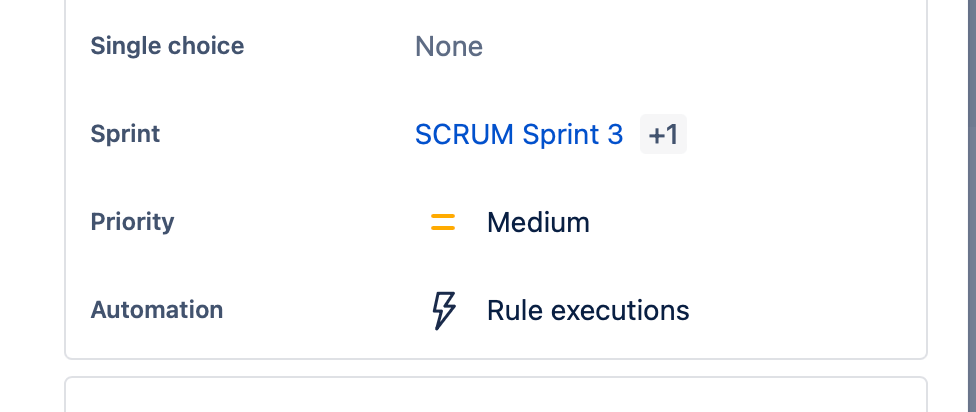
Task: Click the +1 additional sprints badge
Action: [663, 134]
